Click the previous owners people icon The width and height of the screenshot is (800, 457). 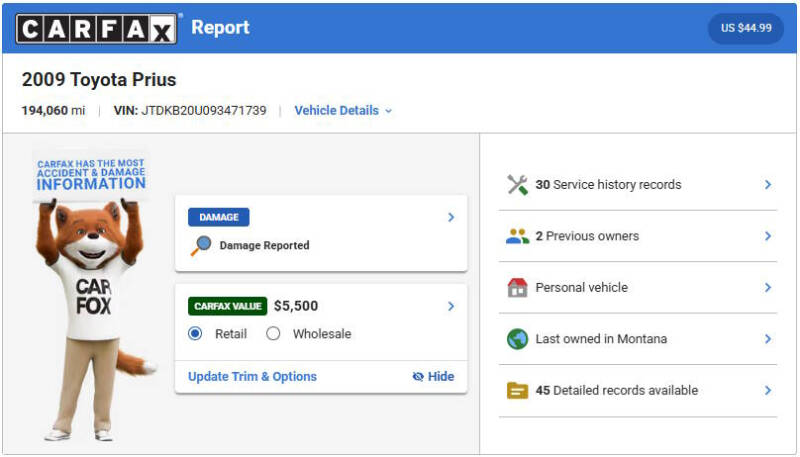tap(517, 236)
